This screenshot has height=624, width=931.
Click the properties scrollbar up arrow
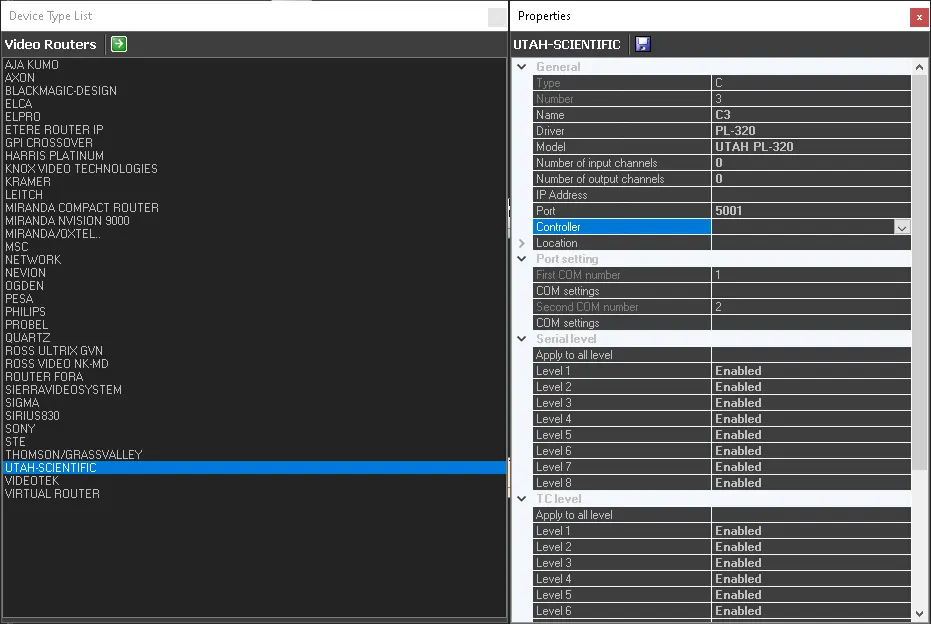tap(920, 67)
